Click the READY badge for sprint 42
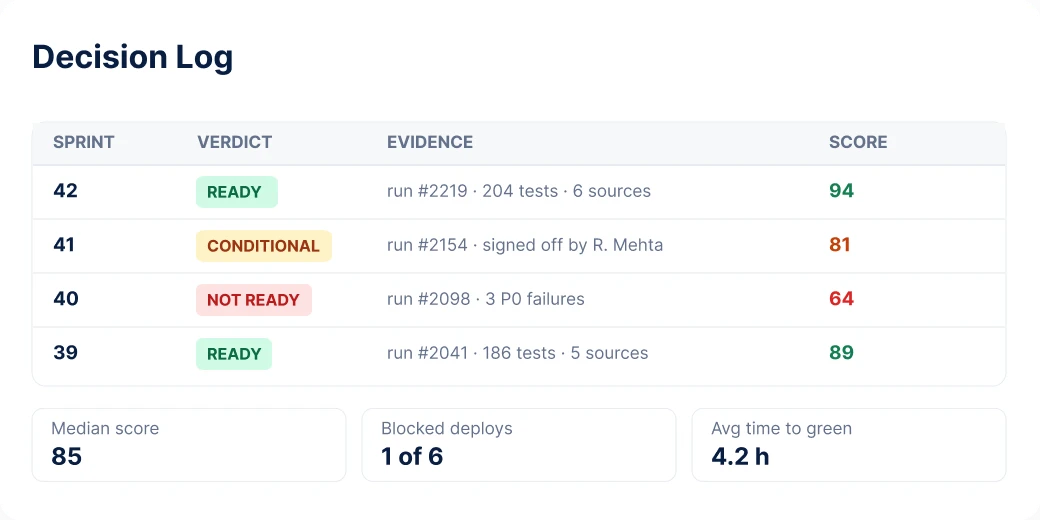This screenshot has width=1040, height=520. pos(237,192)
